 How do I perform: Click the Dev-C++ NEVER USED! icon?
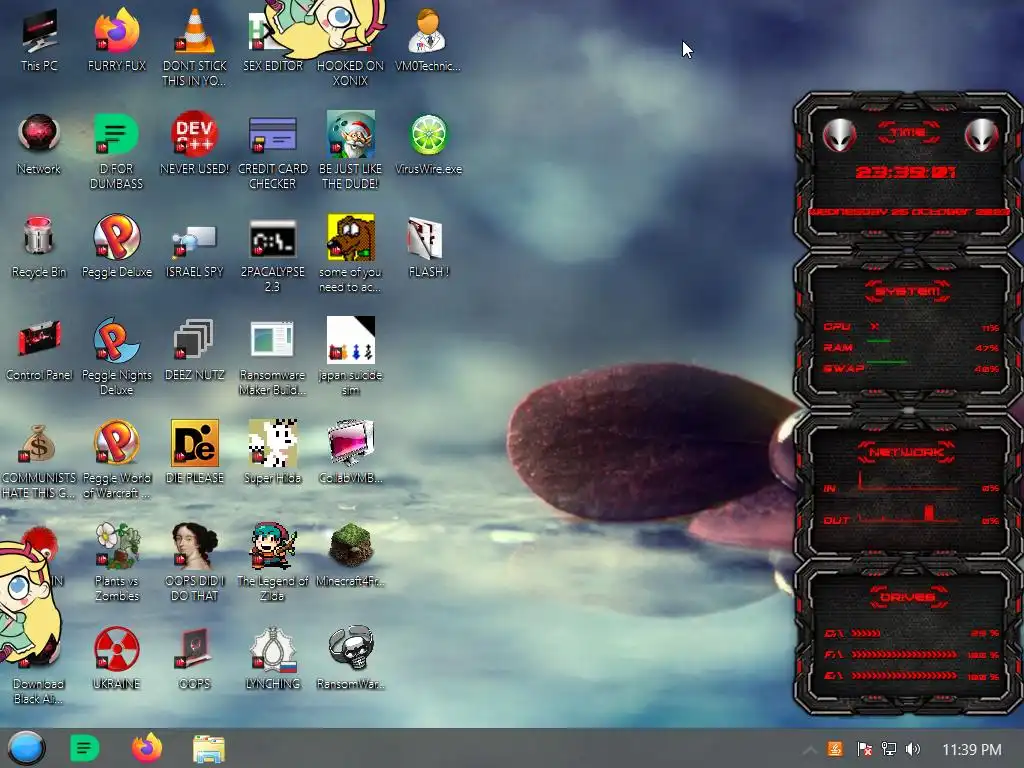[x=195, y=134]
